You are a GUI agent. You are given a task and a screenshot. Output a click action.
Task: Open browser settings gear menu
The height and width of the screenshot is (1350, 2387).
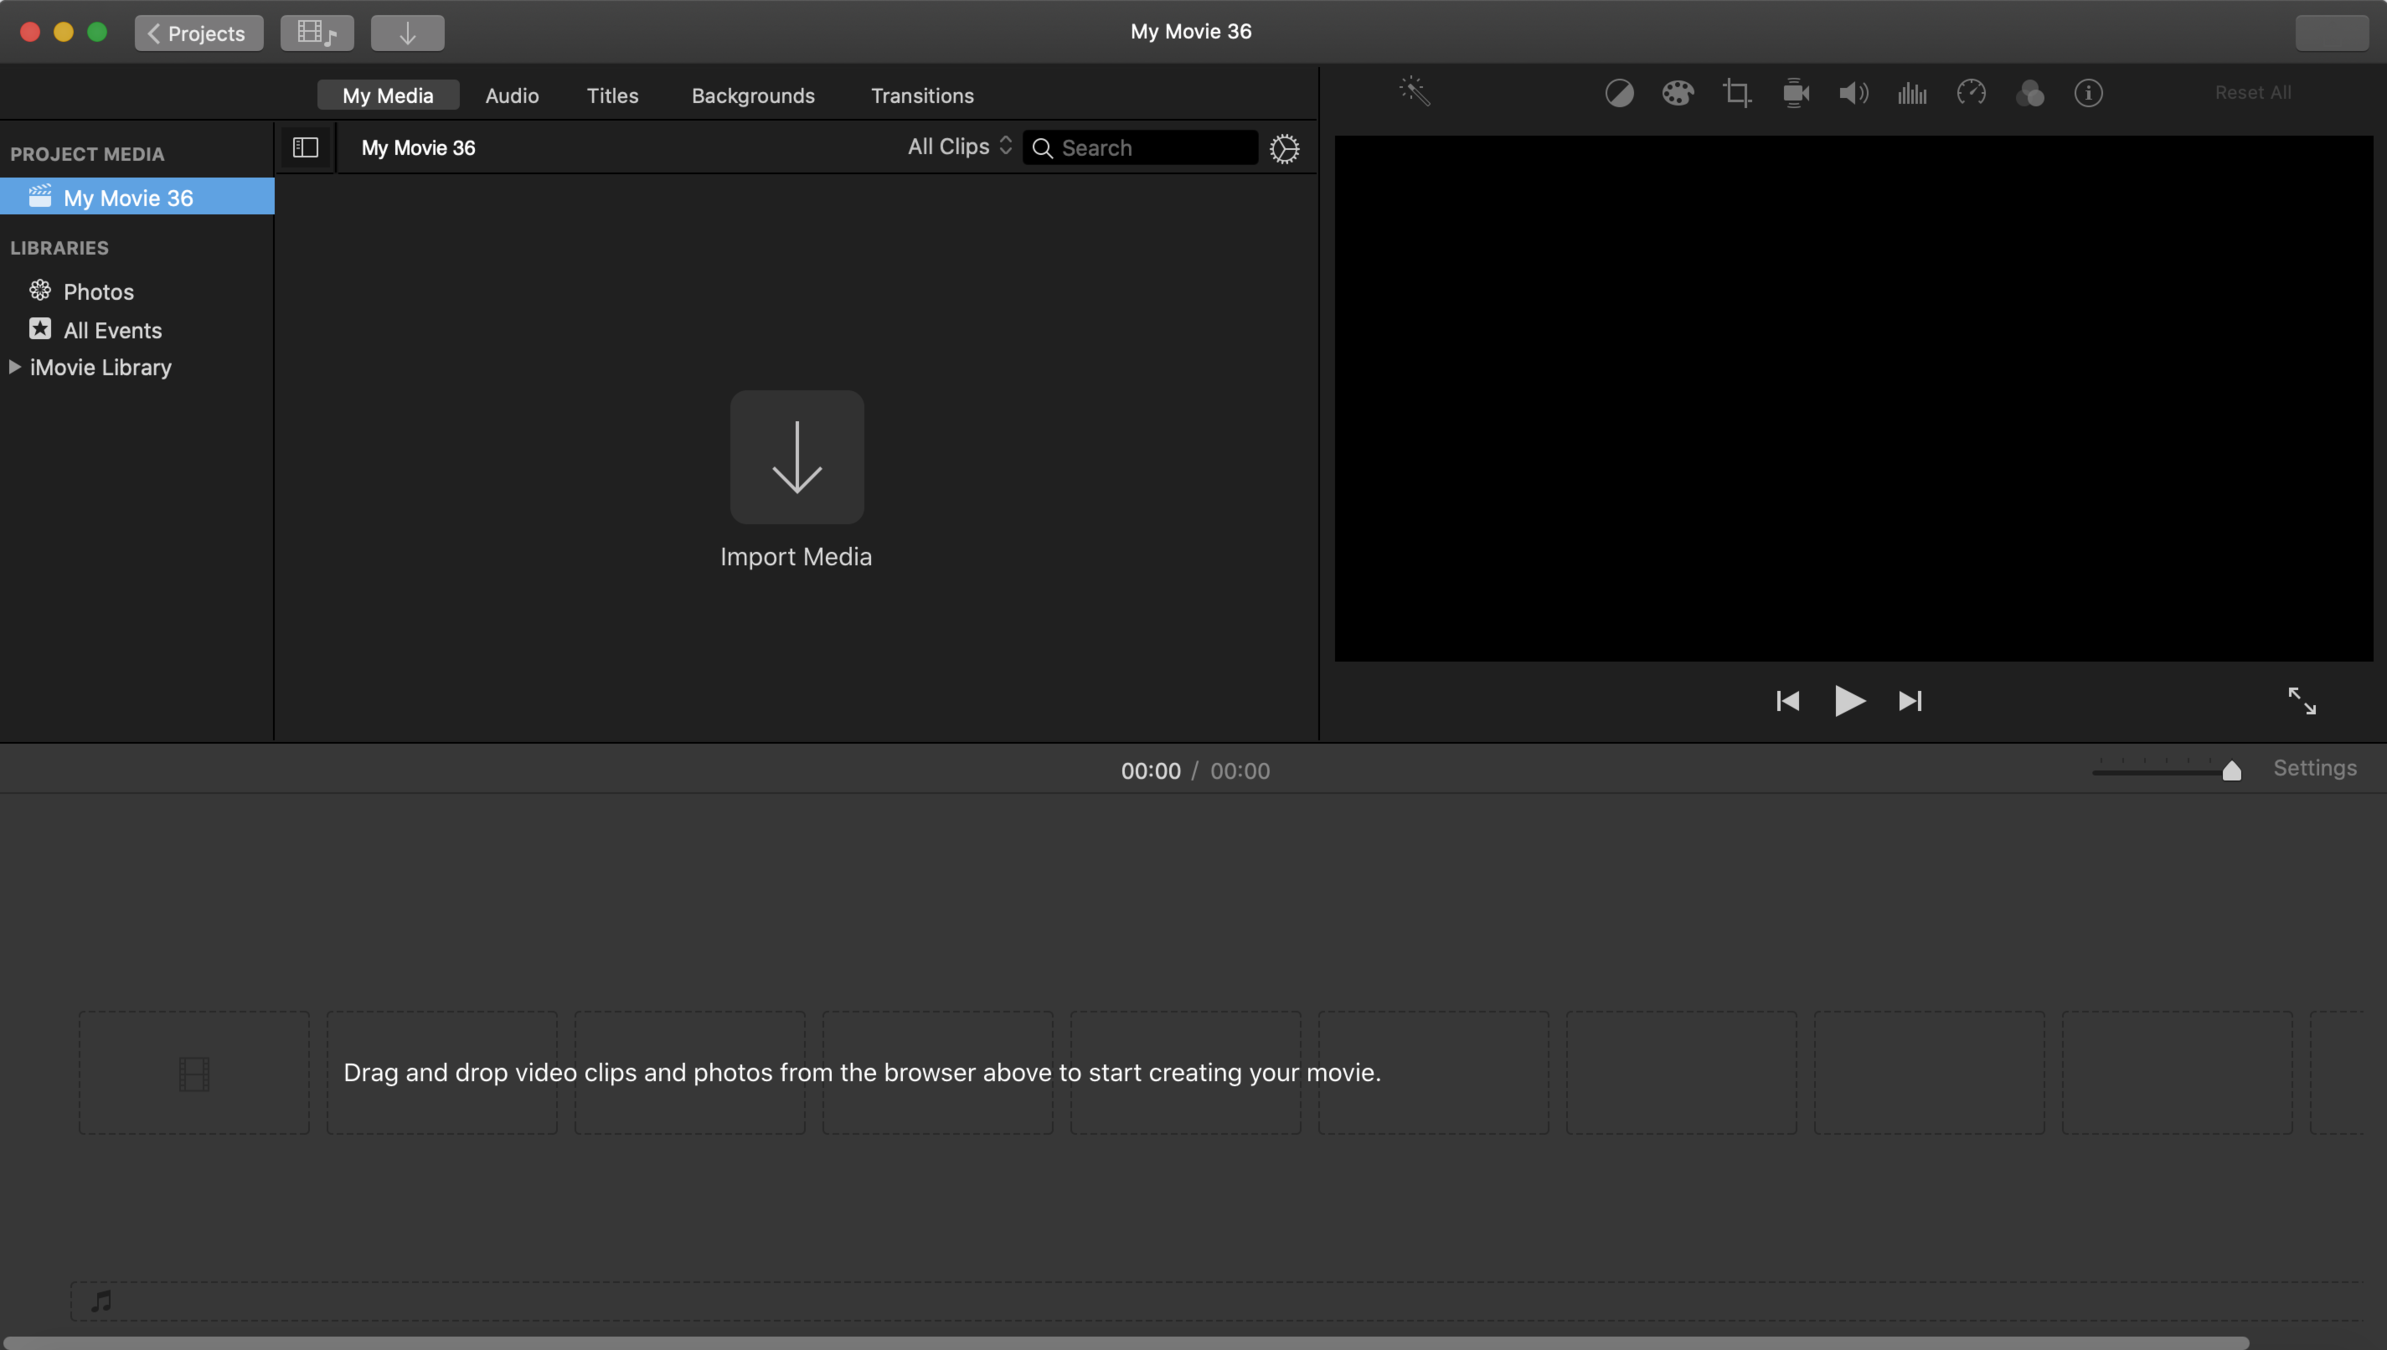click(1284, 149)
